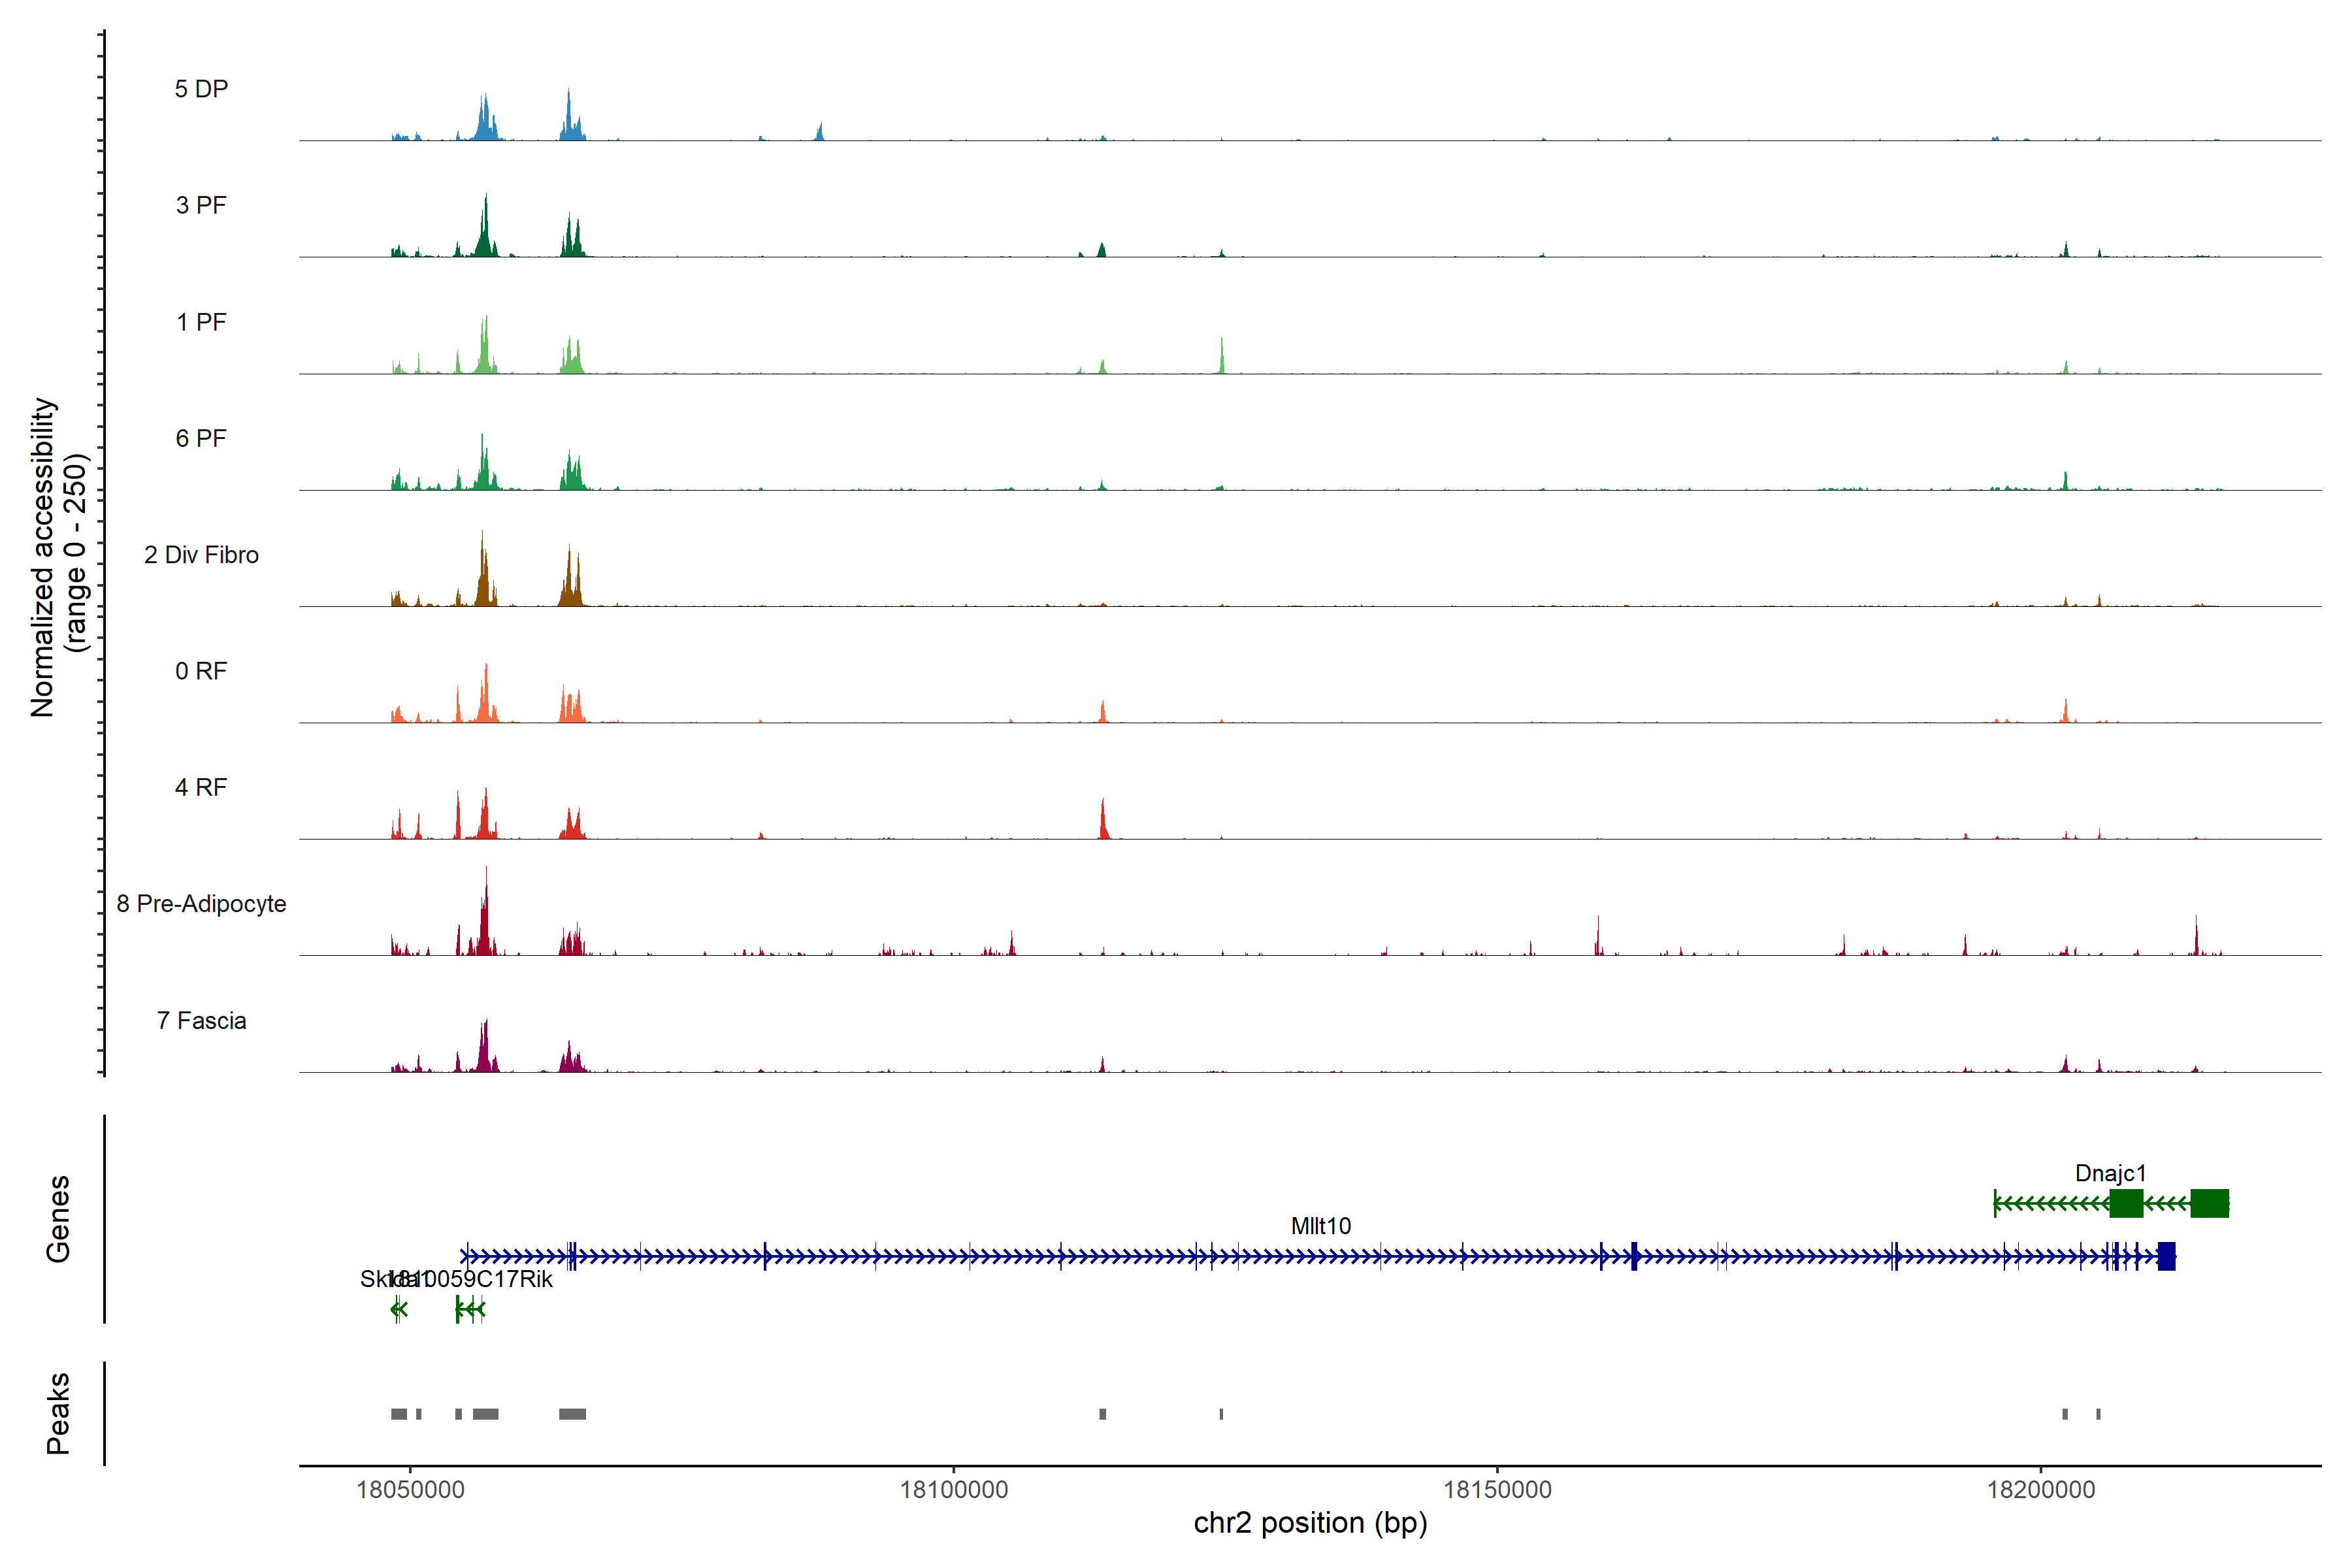This screenshot has width=2352, height=1568.
Task: Select the 2 Div Fibro label
Action: [x=201, y=555]
